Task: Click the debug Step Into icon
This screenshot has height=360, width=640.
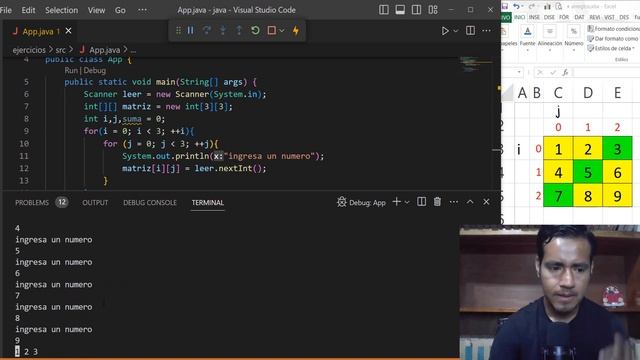Action: point(223,31)
